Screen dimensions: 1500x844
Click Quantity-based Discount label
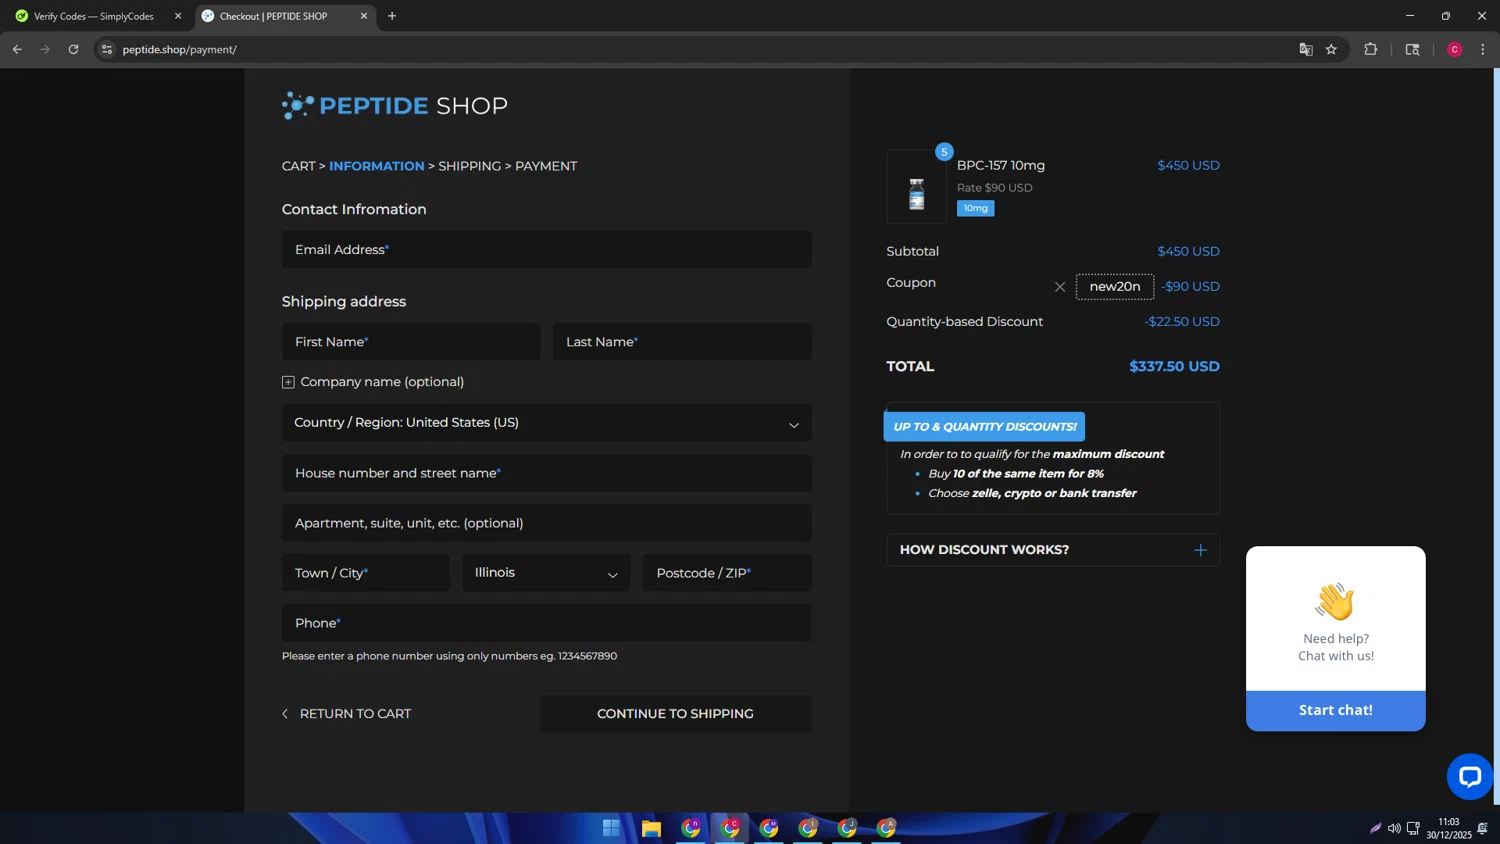pos(964,322)
